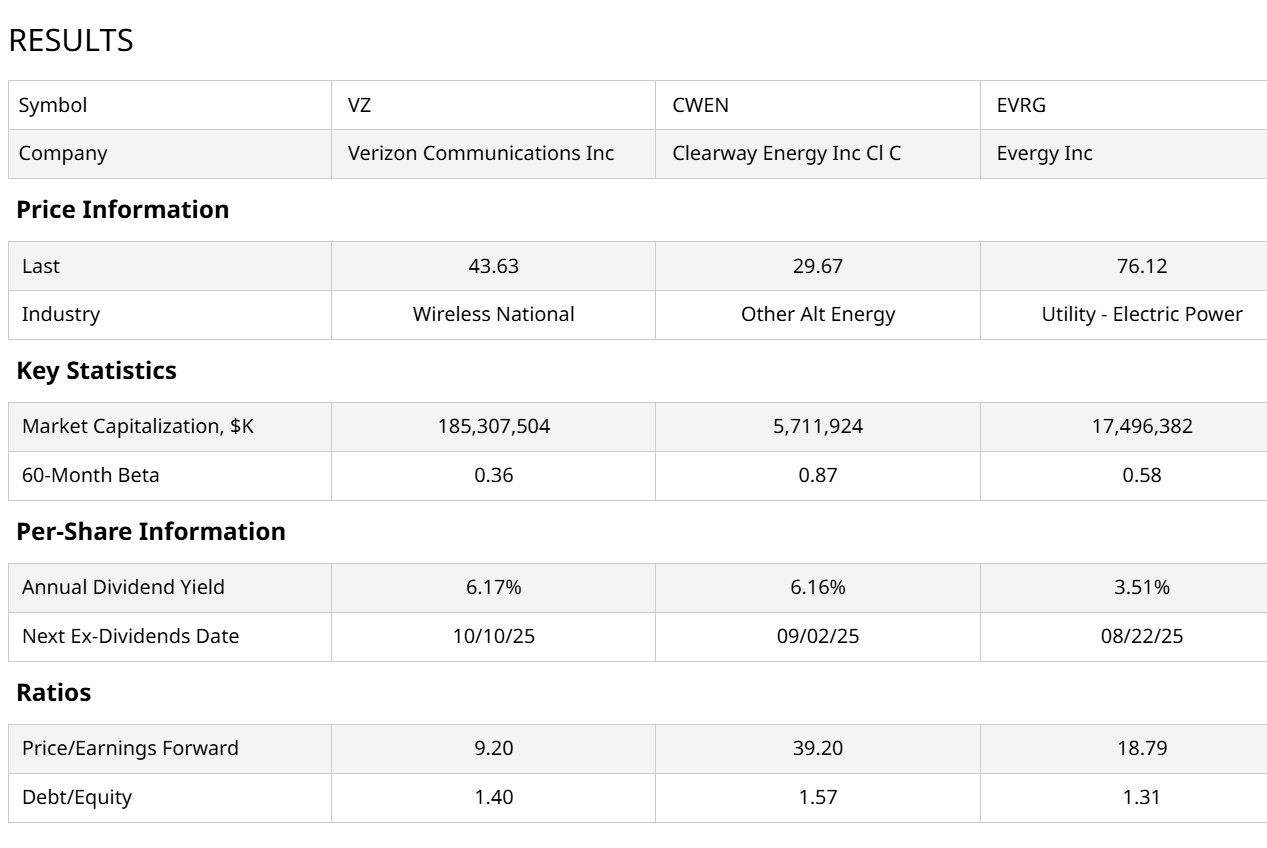The image size is (1267, 848).
Task: Select Evergy Inc company name
Action: [x=1044, y=154]
